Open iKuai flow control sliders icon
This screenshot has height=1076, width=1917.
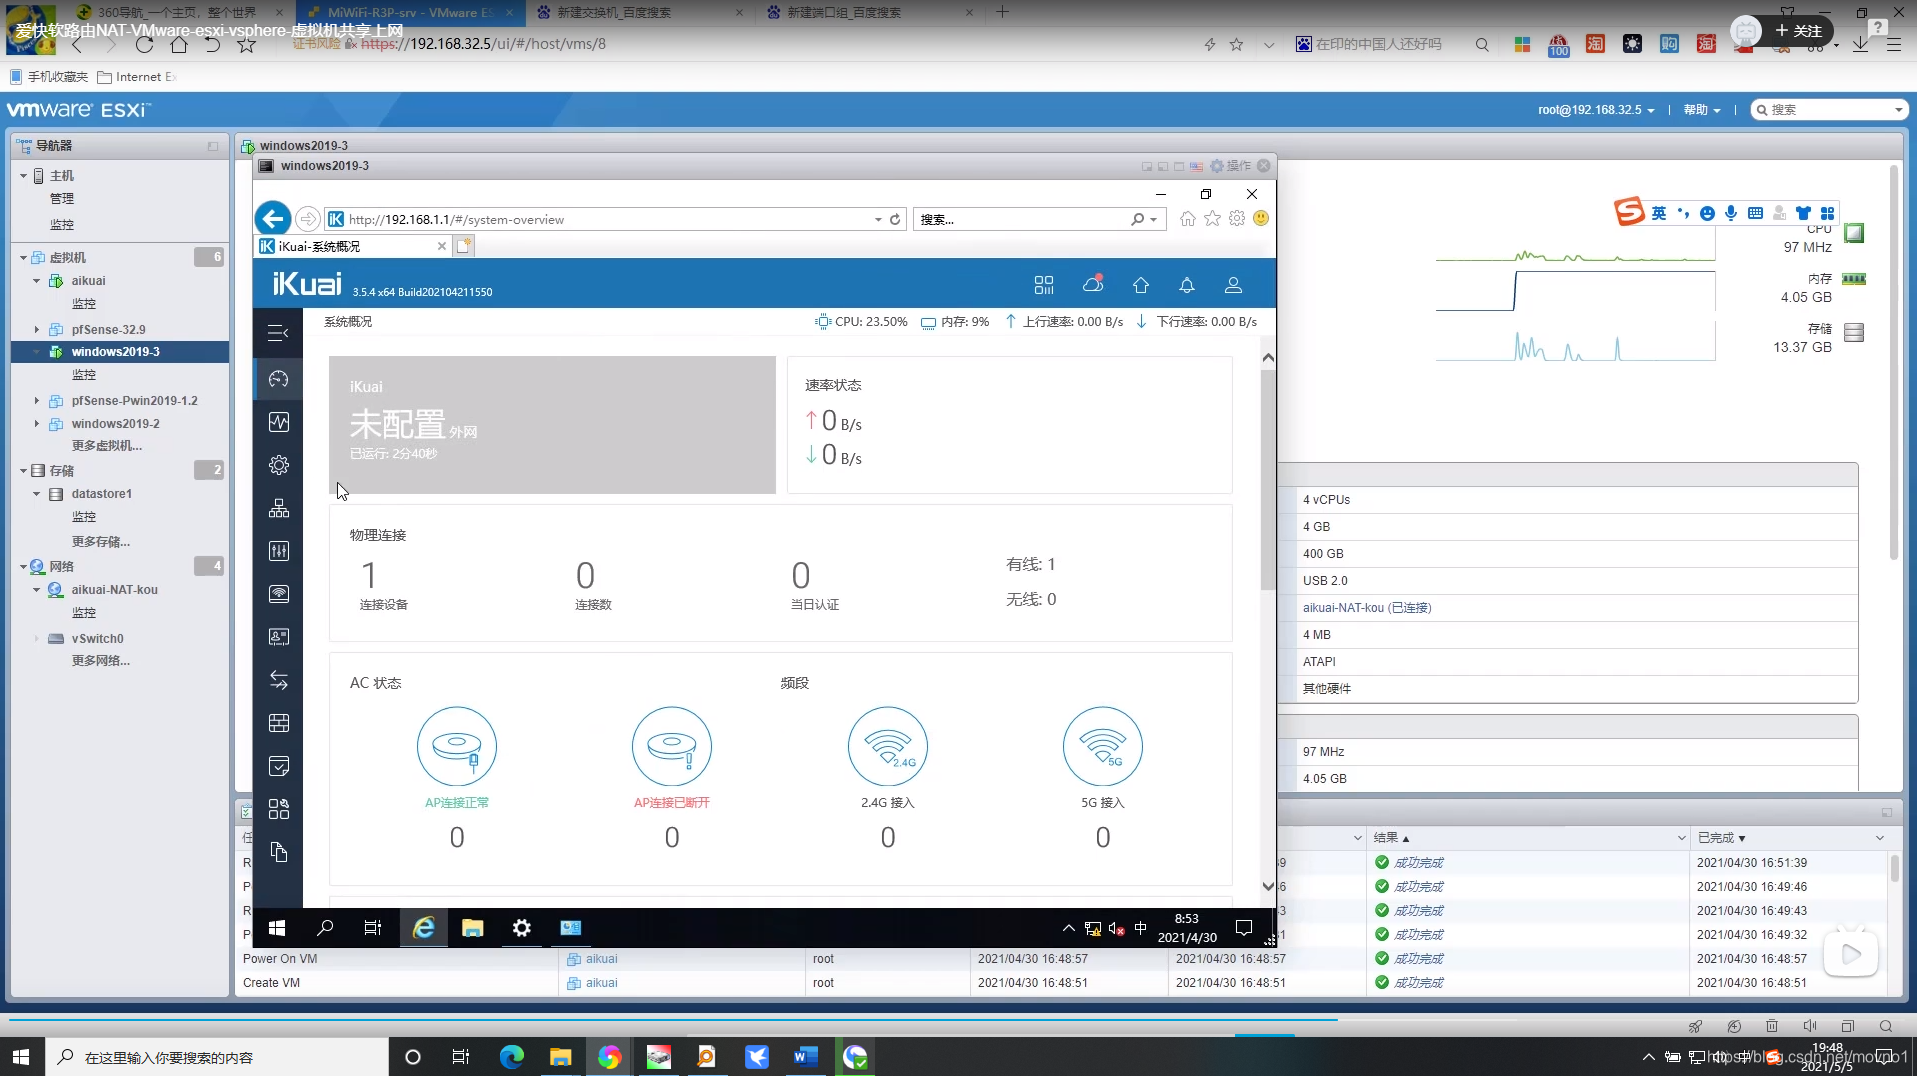279,551
